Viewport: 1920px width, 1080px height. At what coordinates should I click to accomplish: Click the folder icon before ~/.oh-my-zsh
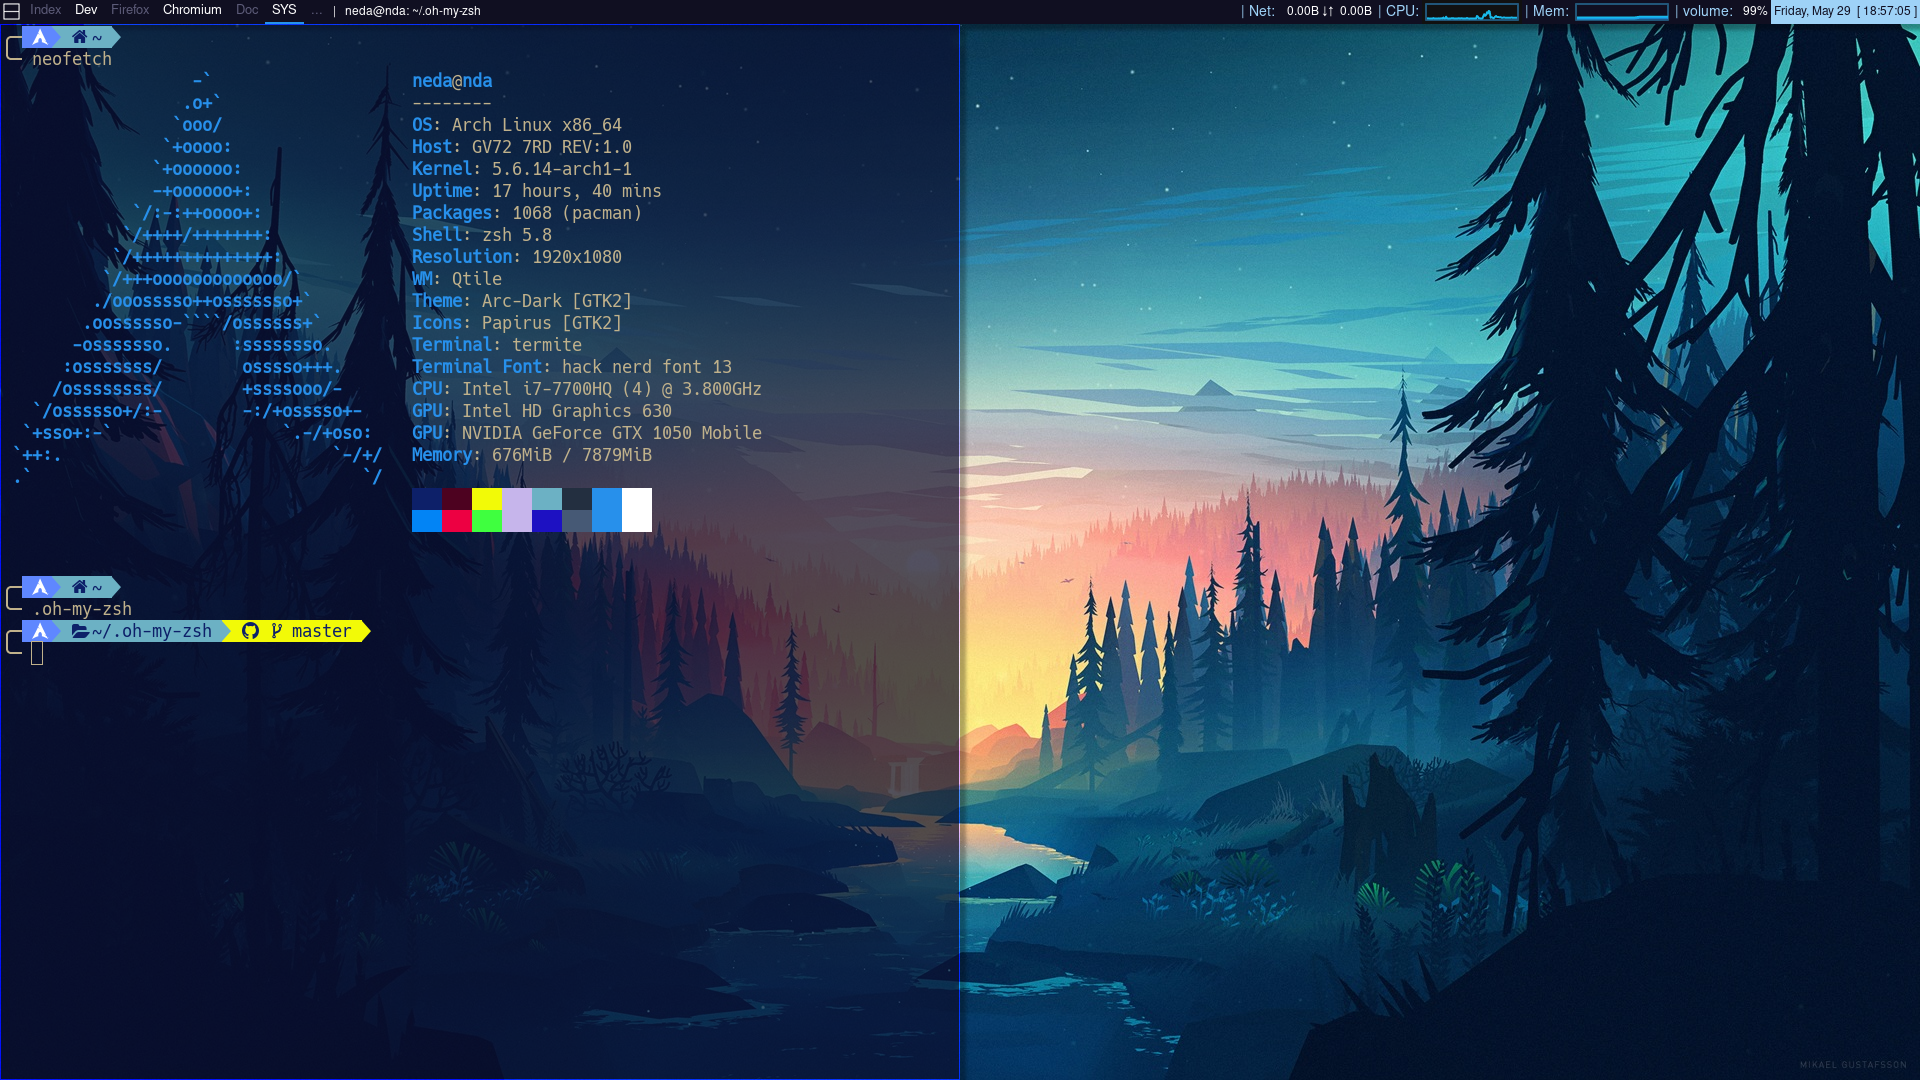pos(80,631)
